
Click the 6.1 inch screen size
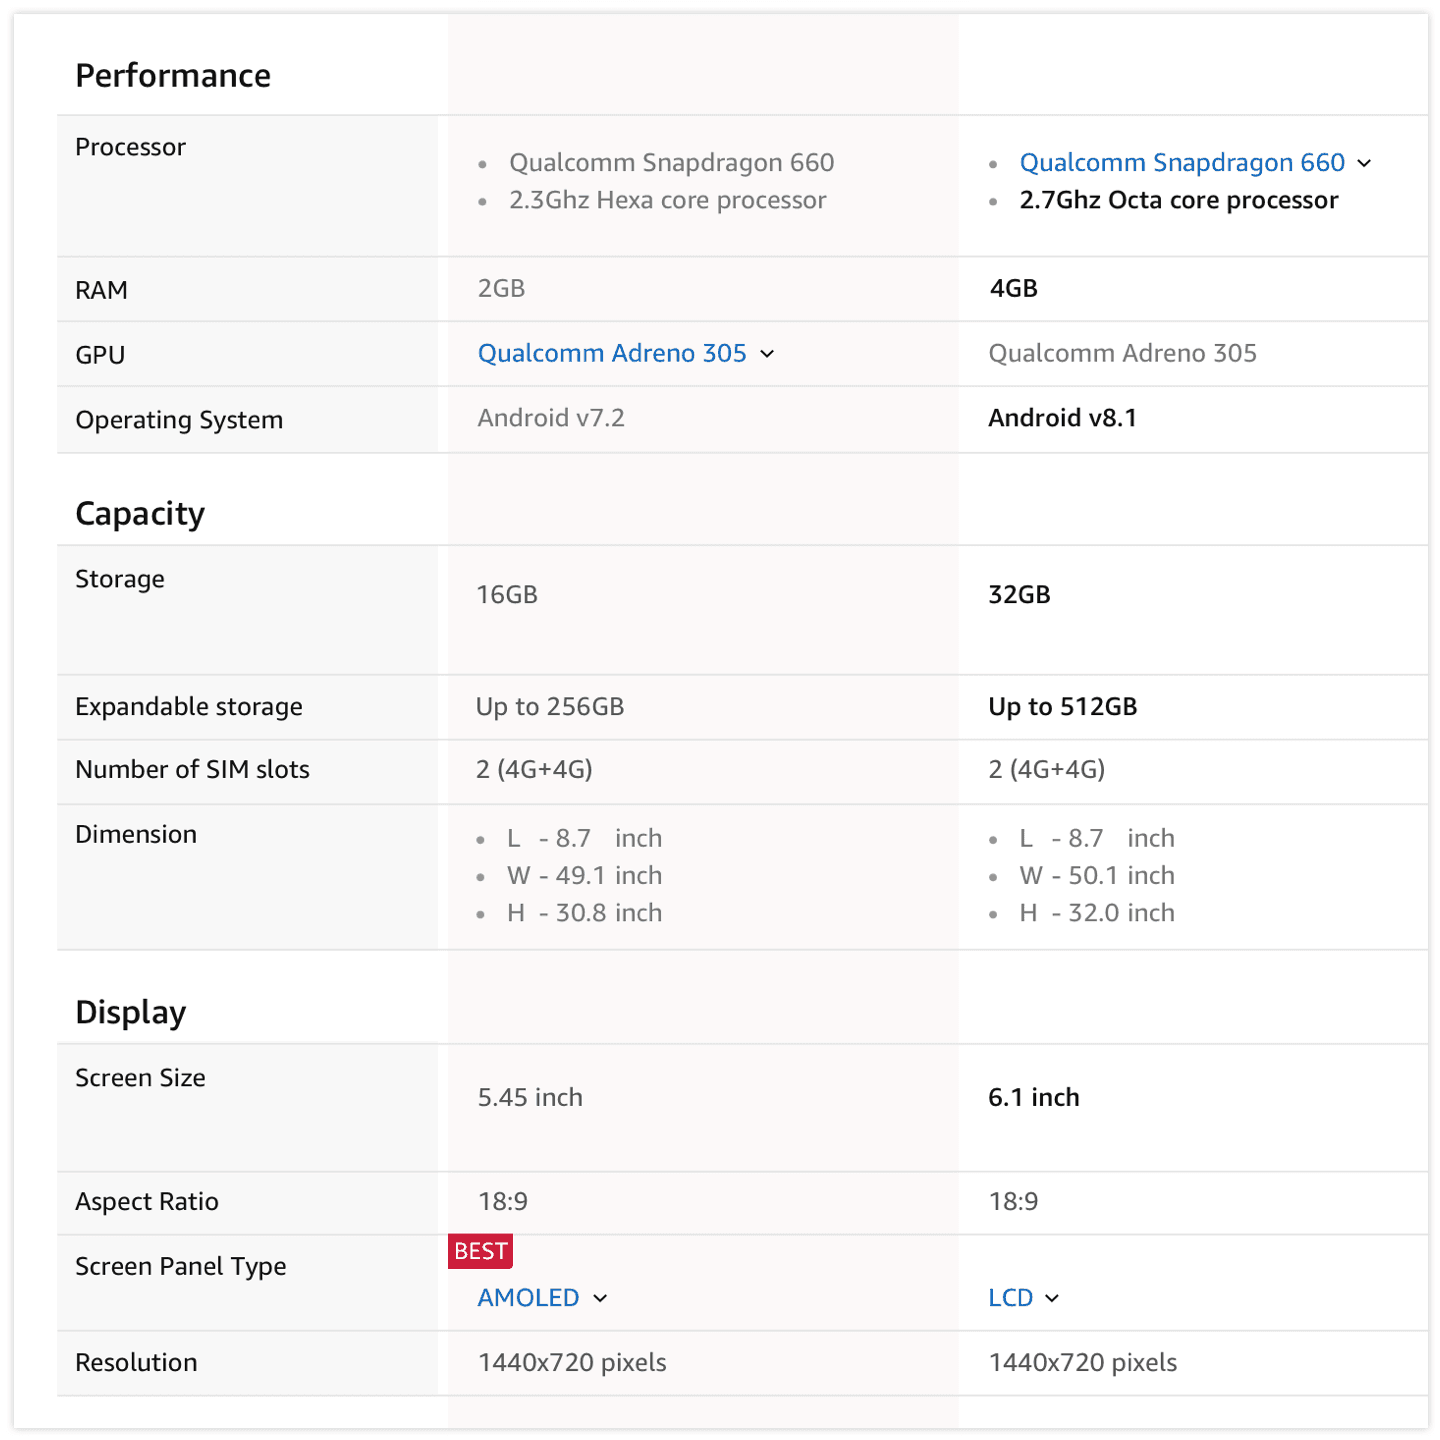pyautogui.click(x=1034, y=1098)
